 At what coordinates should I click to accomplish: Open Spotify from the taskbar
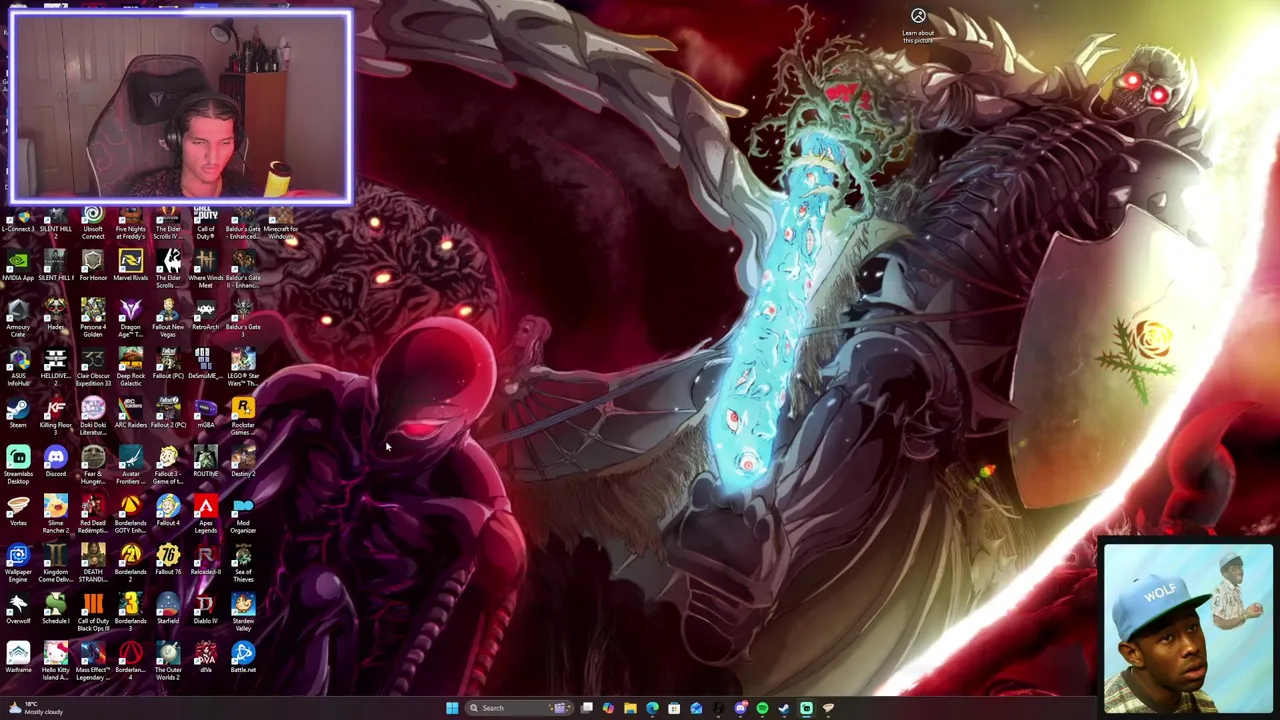point(762,708)
